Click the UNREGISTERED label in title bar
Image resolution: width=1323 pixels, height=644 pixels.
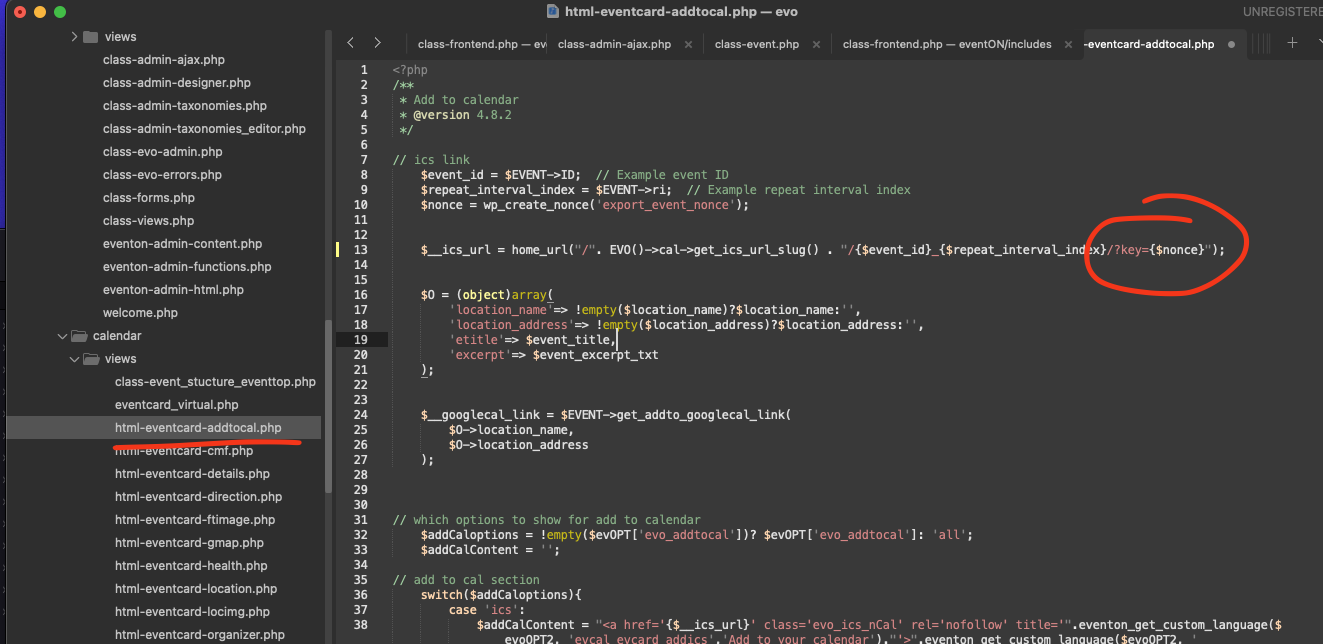coord(1283,12)
